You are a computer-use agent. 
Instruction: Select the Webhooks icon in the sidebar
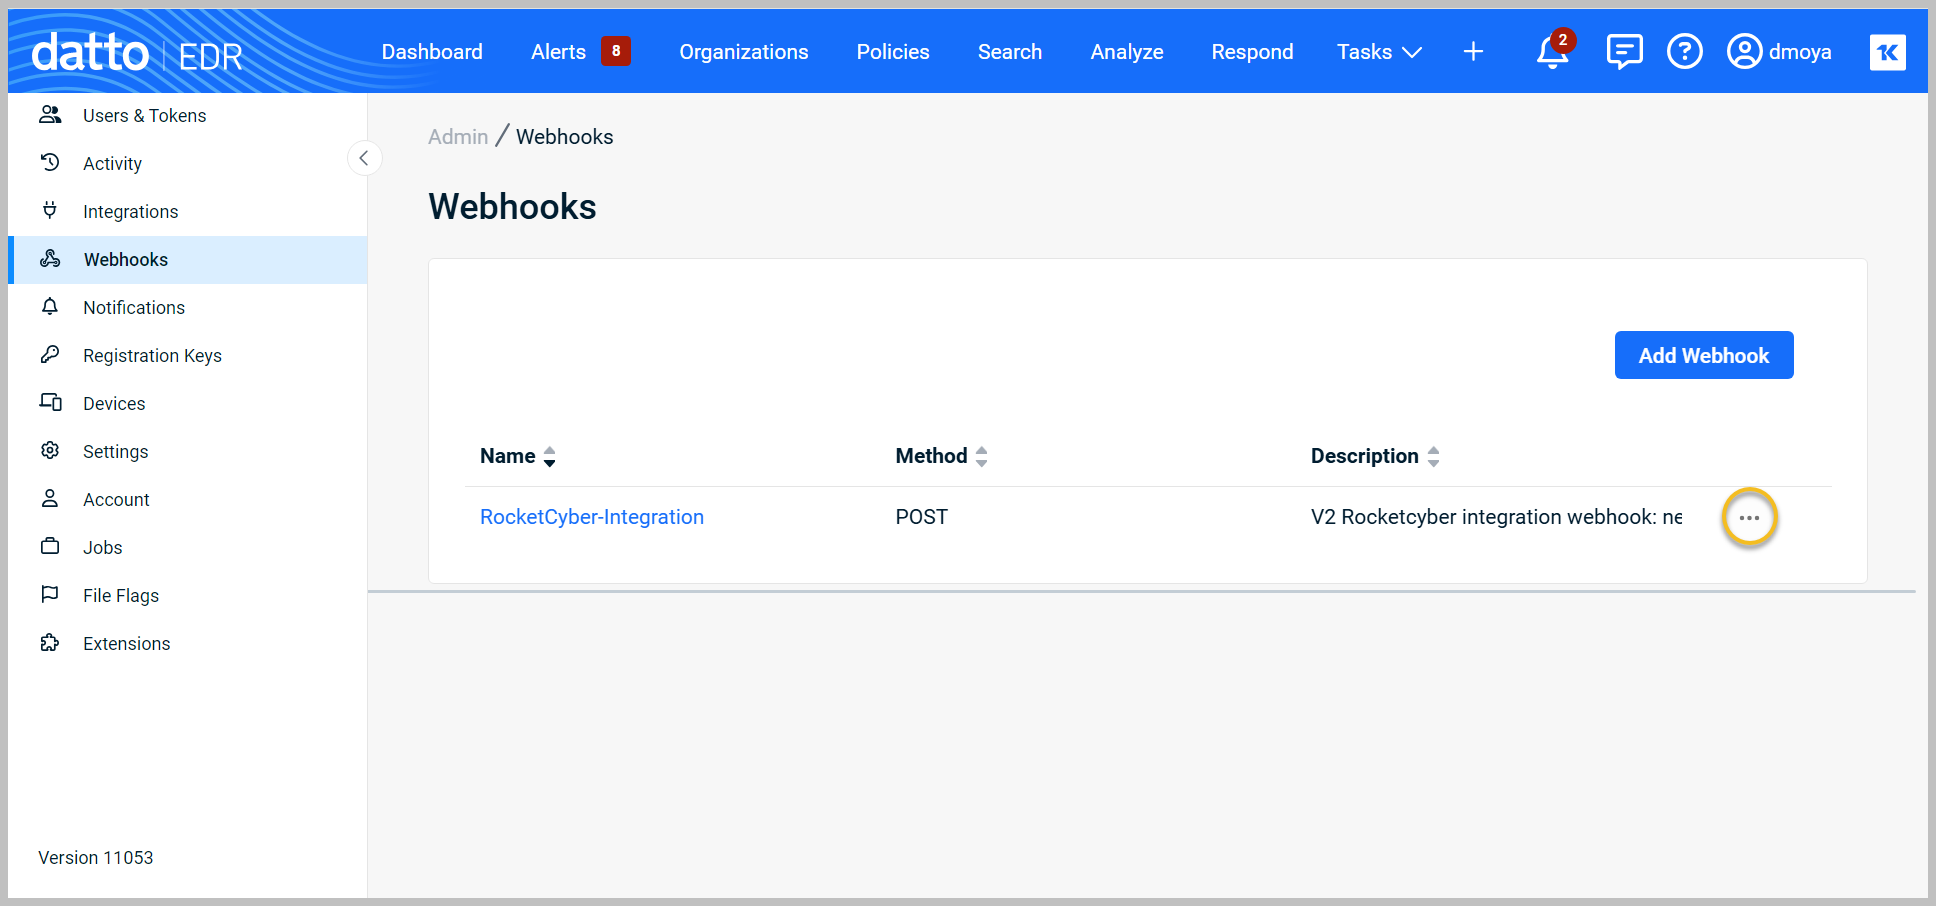click(x=50, y=259)
